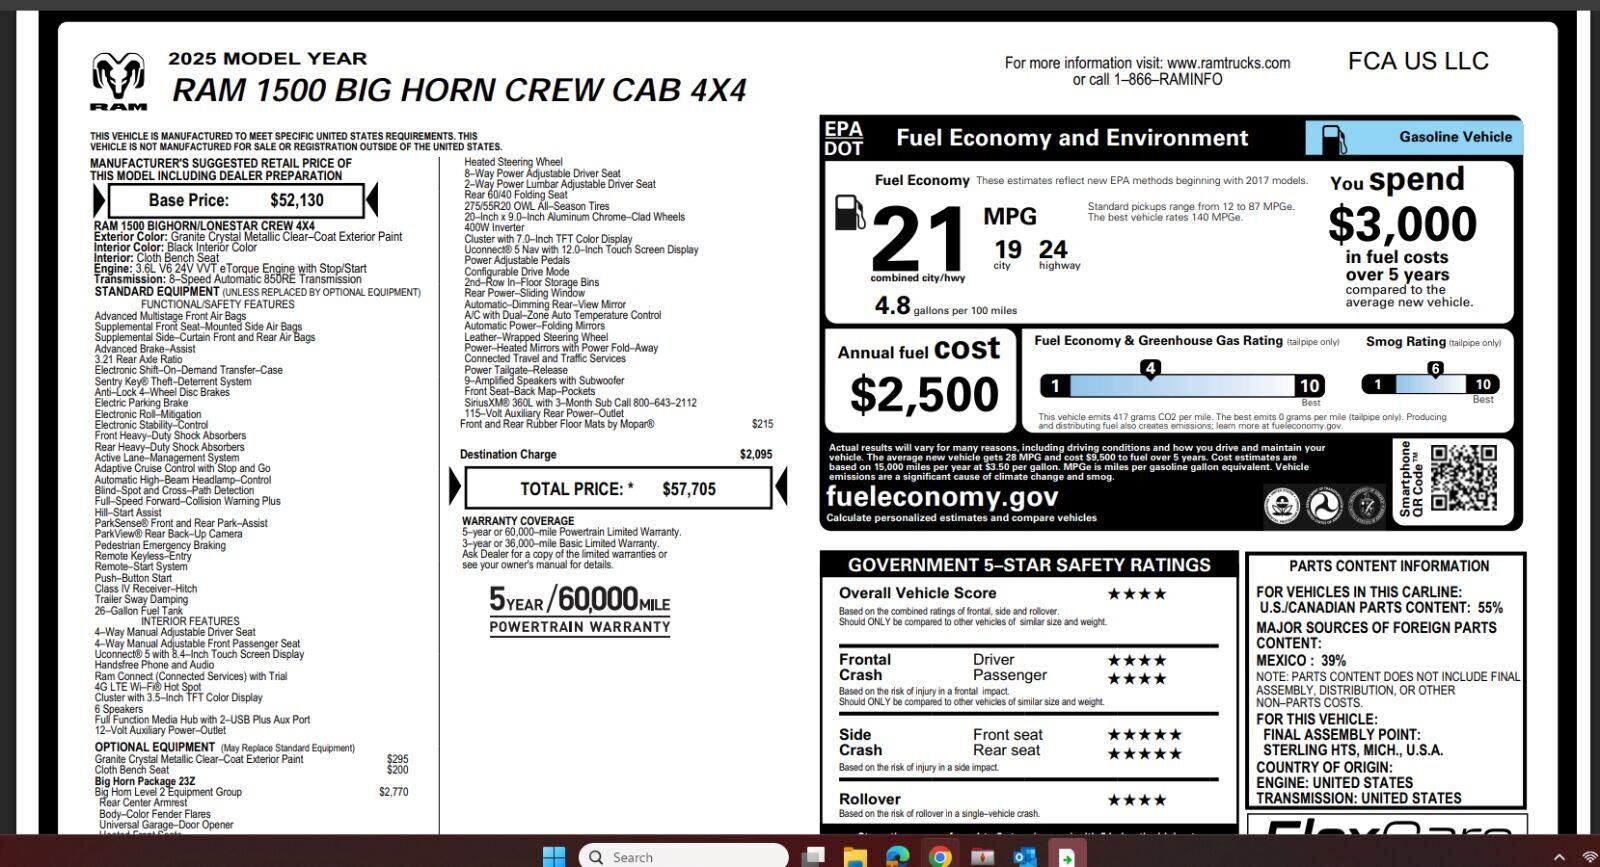
Task: Open Microsoft Edge from the taskbar
Action: (x=897, y=856)
